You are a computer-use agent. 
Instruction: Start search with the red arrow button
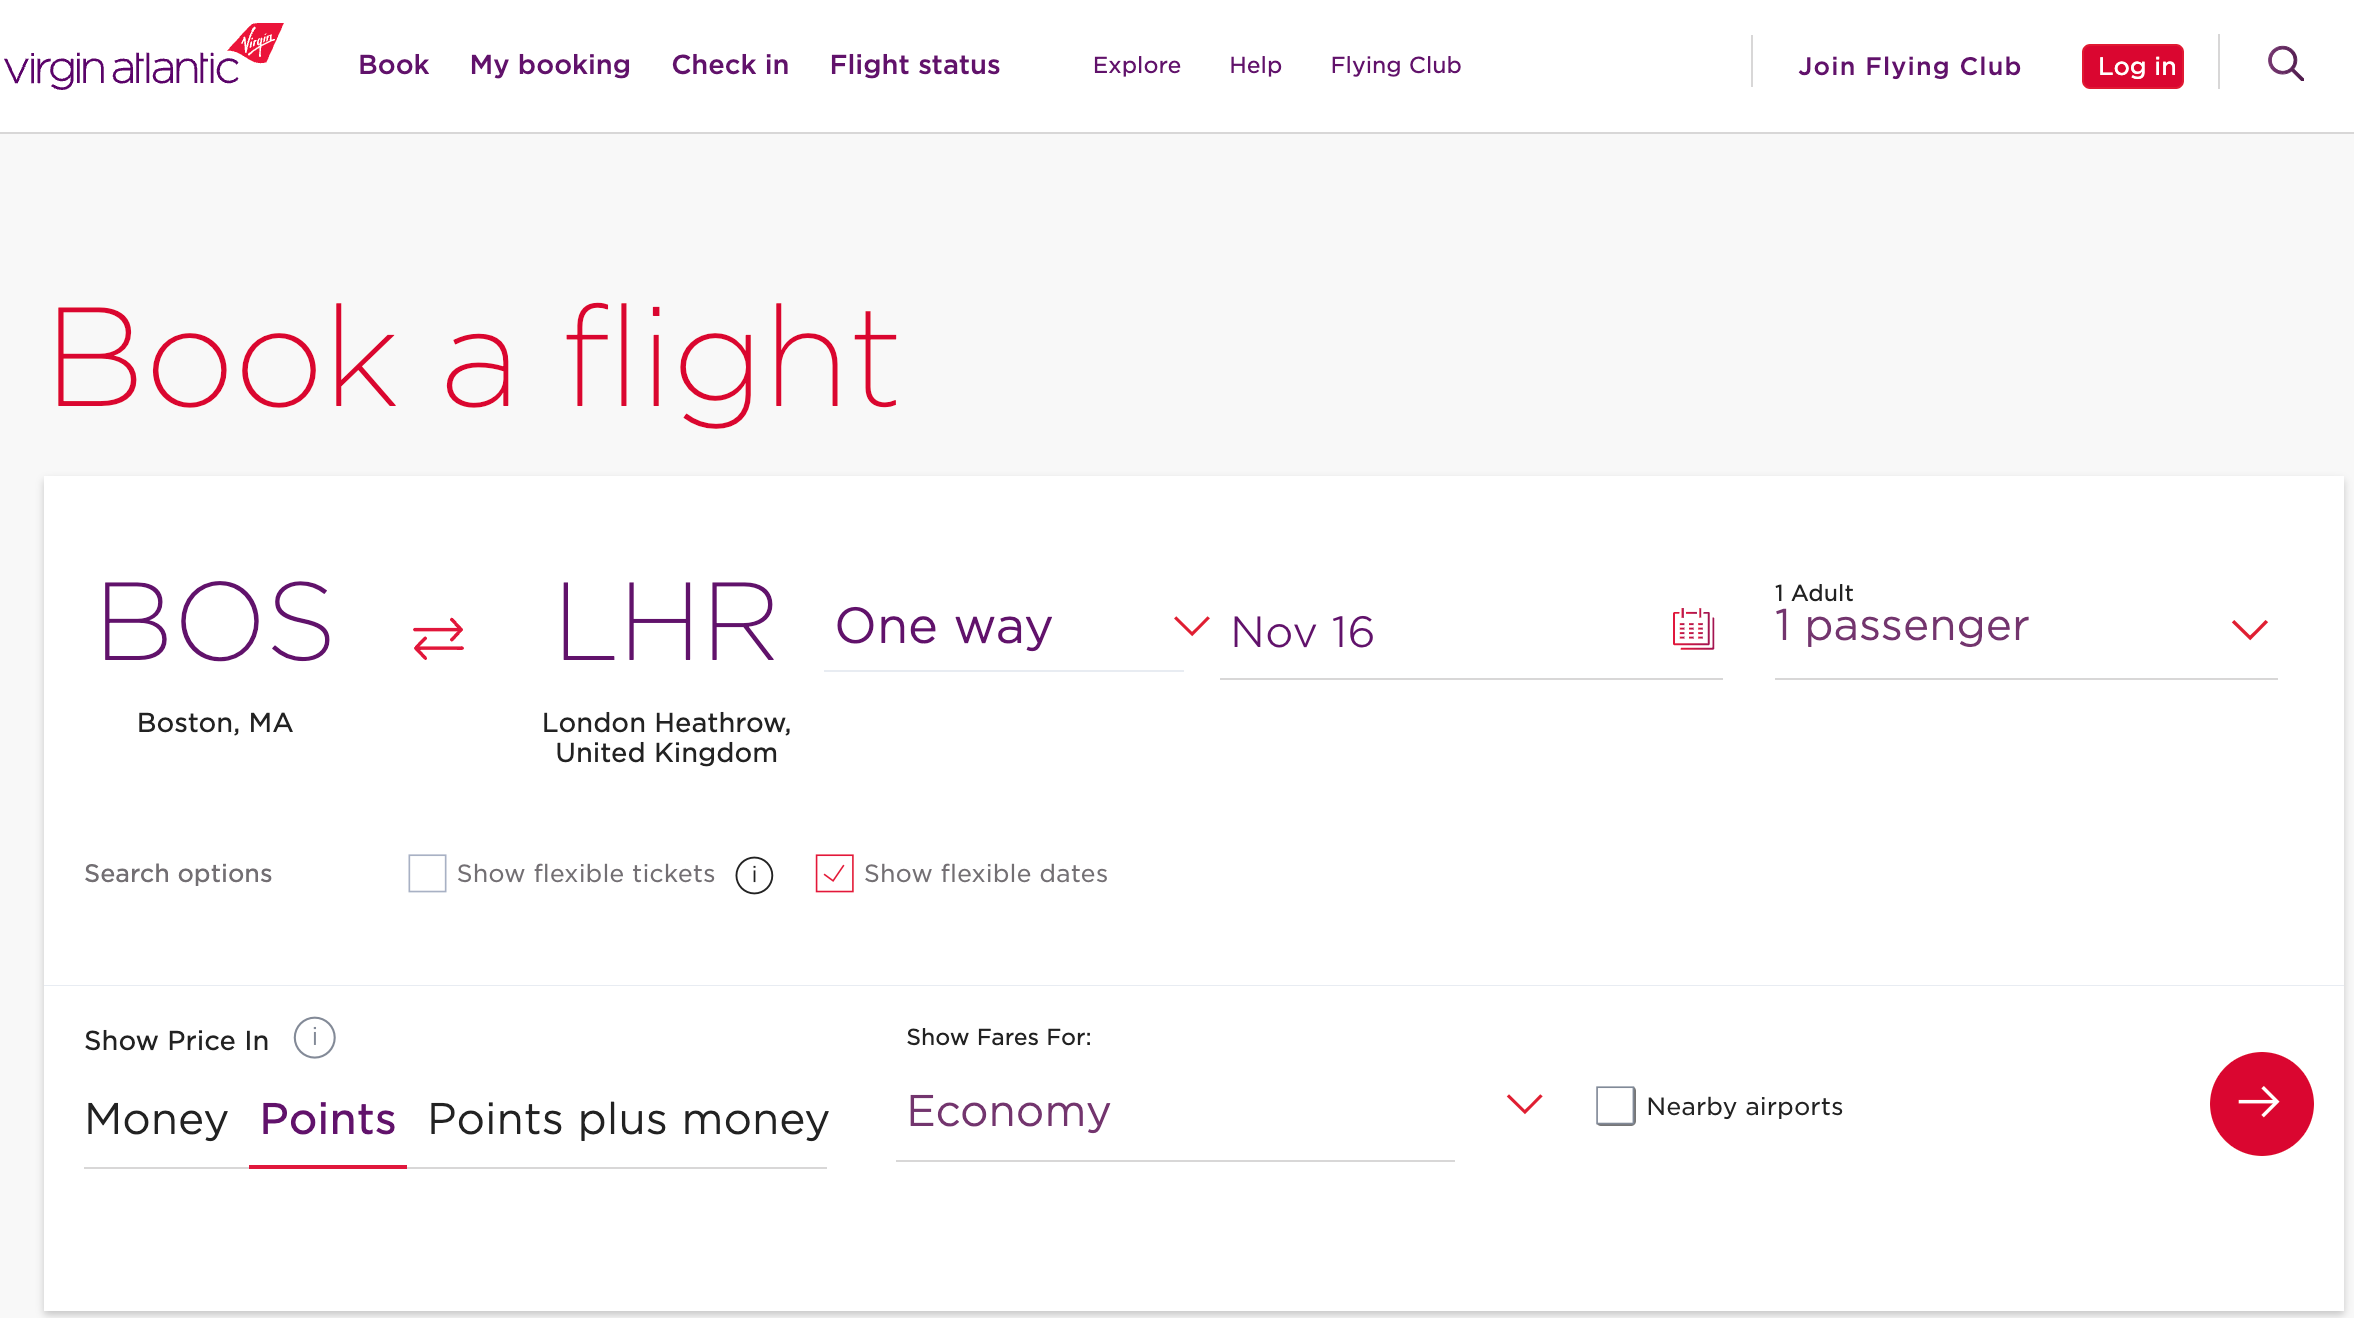click(x=2261, y=1104)
